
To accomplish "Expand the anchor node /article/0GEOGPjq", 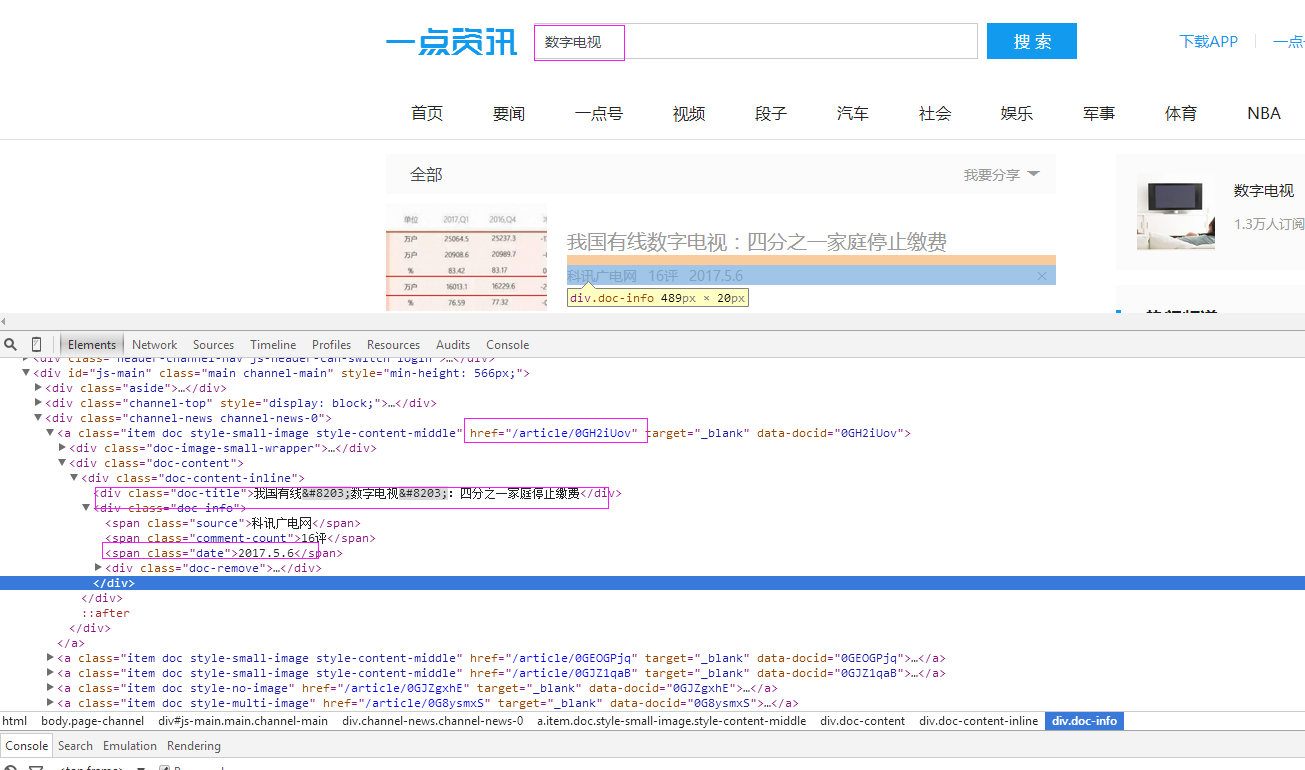I will (x=51, y=658).
